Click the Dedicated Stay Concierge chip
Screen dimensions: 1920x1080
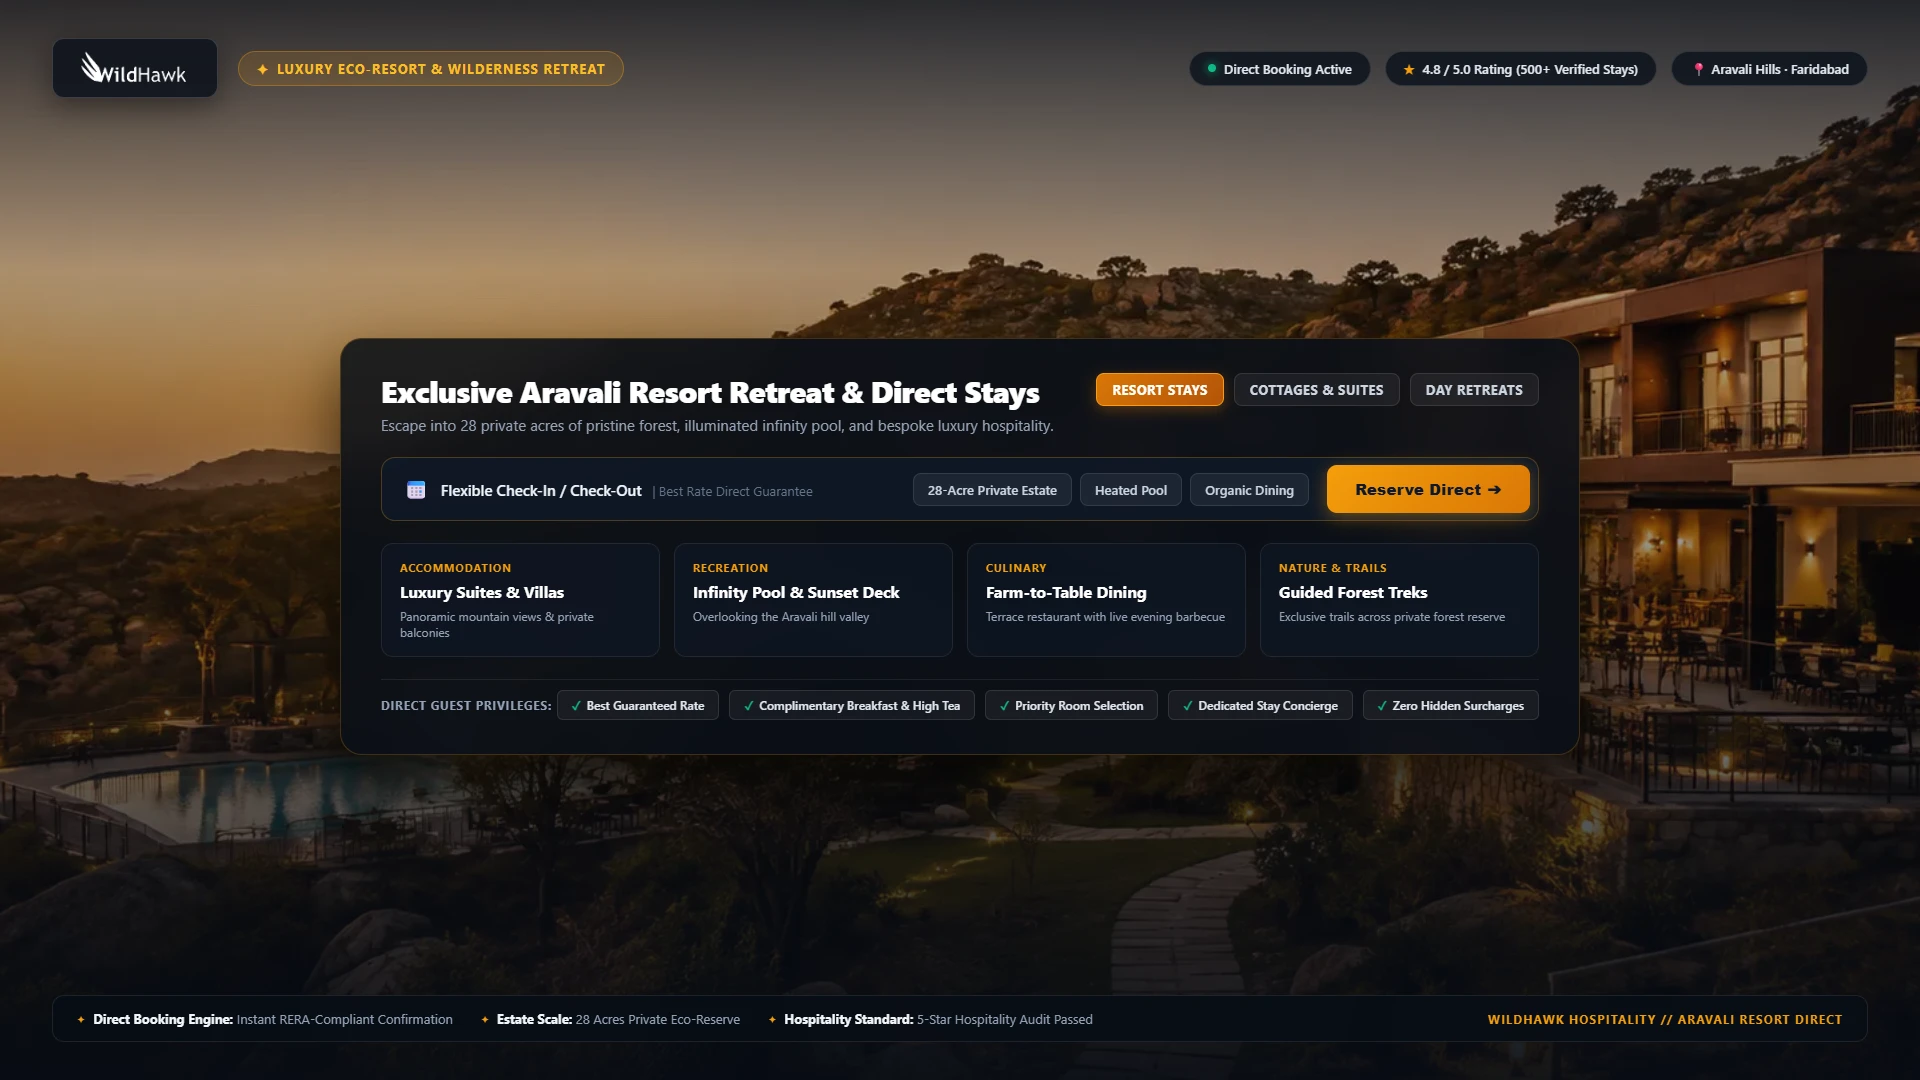tap(1260, 706)
